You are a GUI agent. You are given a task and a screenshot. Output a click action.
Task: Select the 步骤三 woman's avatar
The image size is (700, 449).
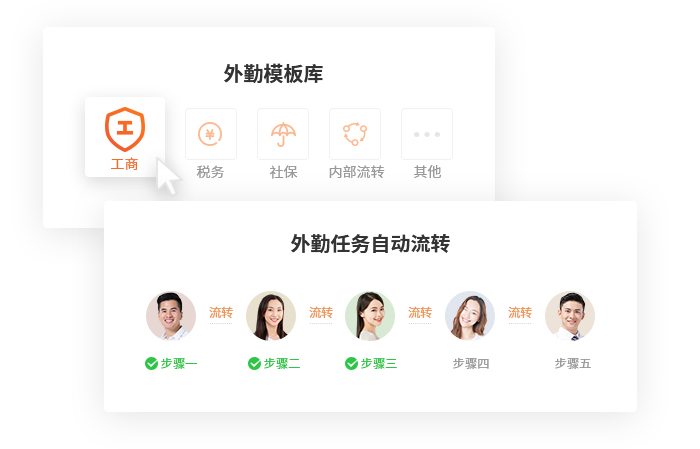[x=370, y=316]
